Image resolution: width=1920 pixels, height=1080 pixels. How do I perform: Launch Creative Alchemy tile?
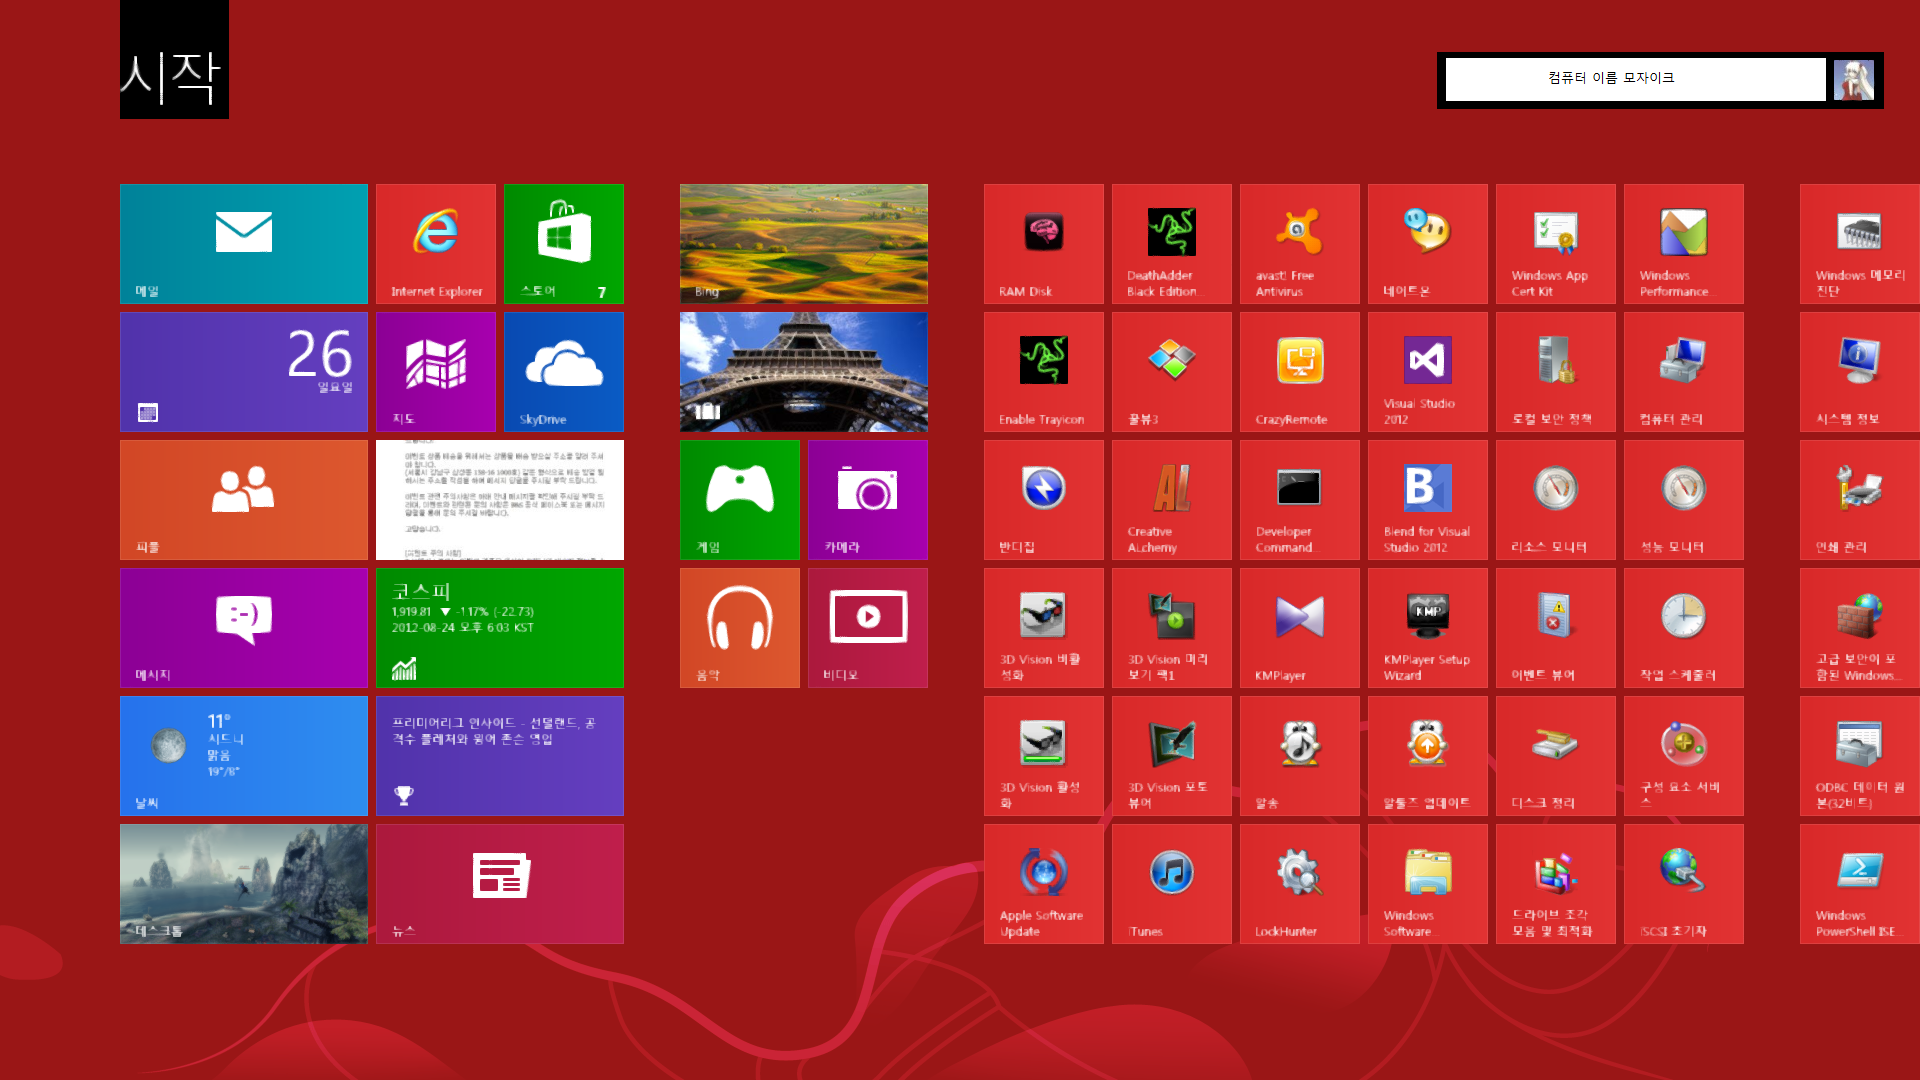click(1172, 500)
